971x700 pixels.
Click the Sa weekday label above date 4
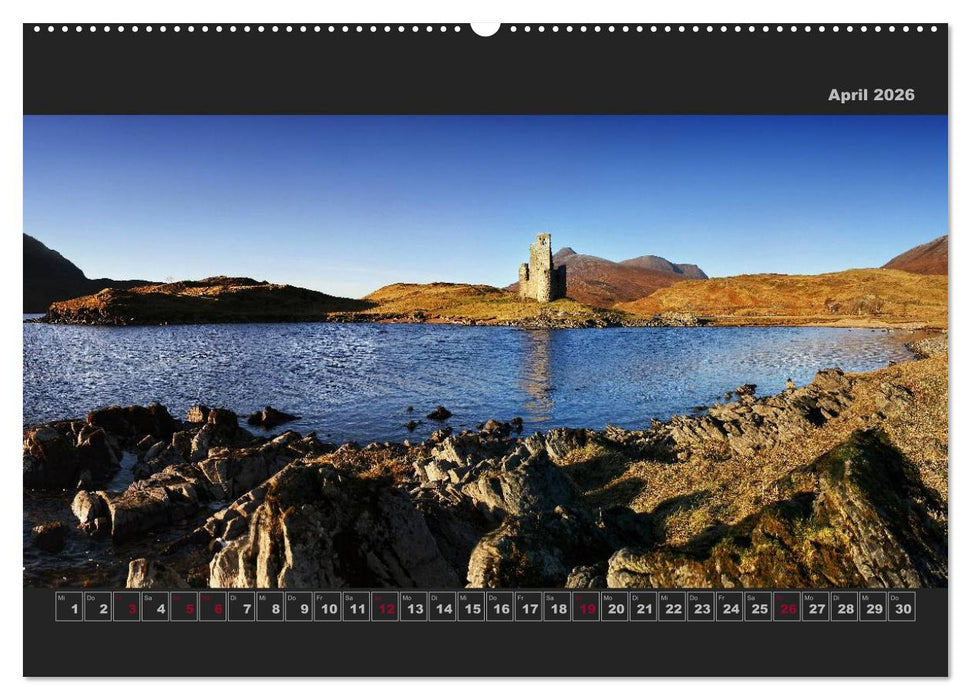click(x=148, y=596)
